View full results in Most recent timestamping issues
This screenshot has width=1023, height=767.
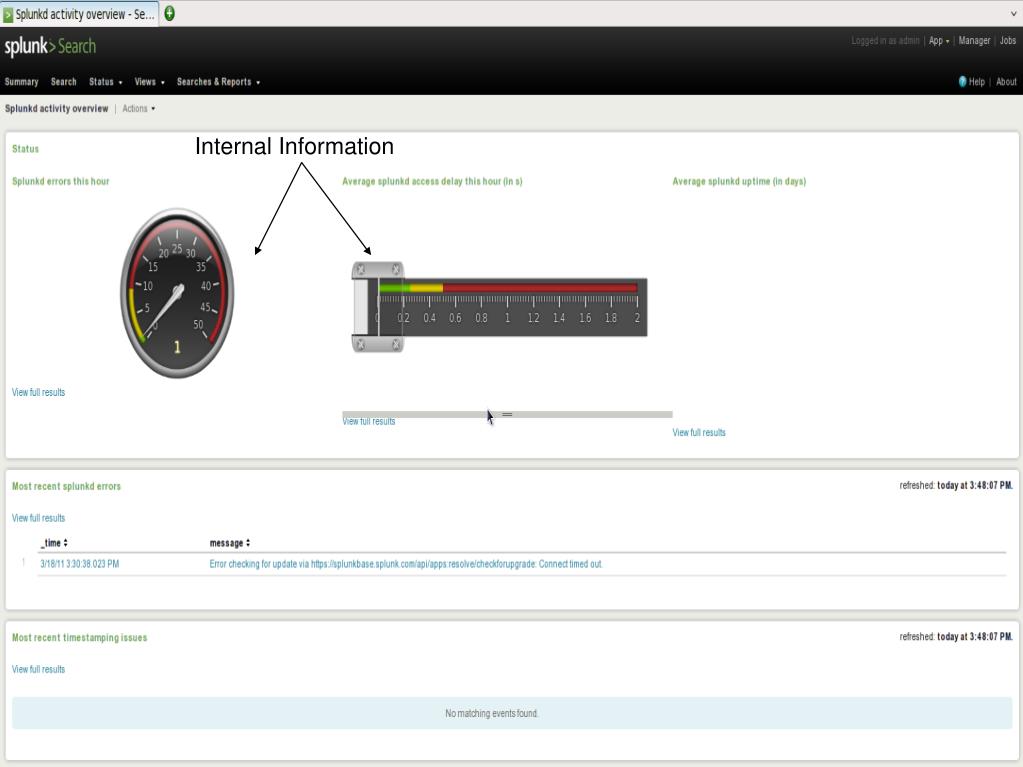pos(38,669)
